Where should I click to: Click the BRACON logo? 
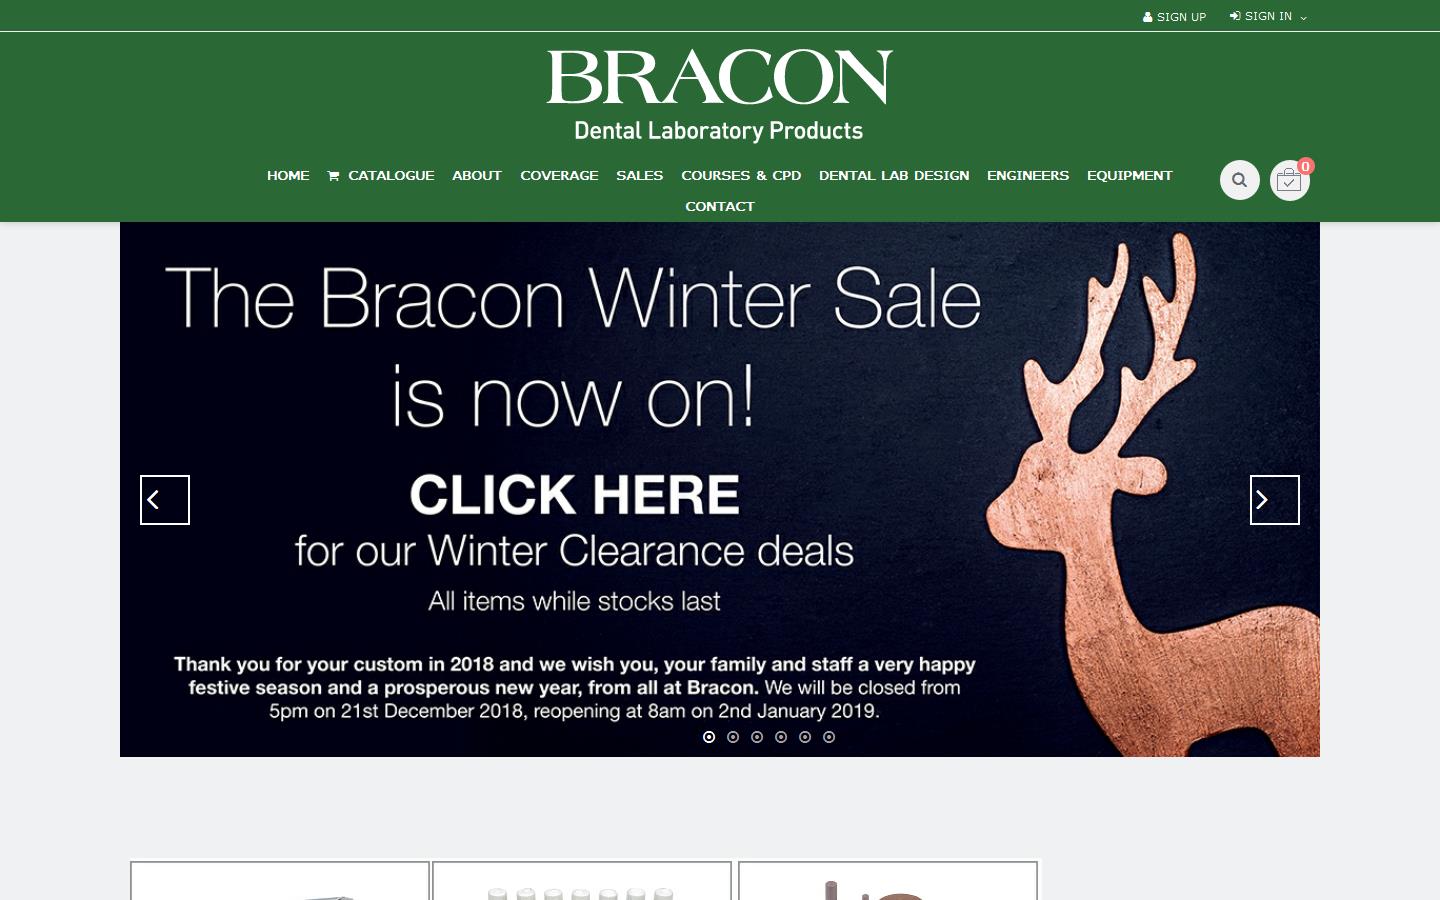tap(719, 95)
